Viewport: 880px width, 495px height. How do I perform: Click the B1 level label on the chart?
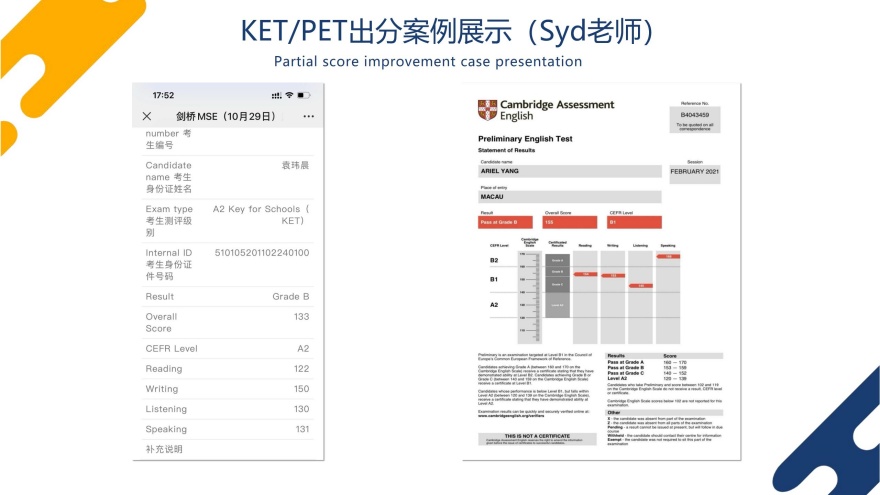click(494, 279)
